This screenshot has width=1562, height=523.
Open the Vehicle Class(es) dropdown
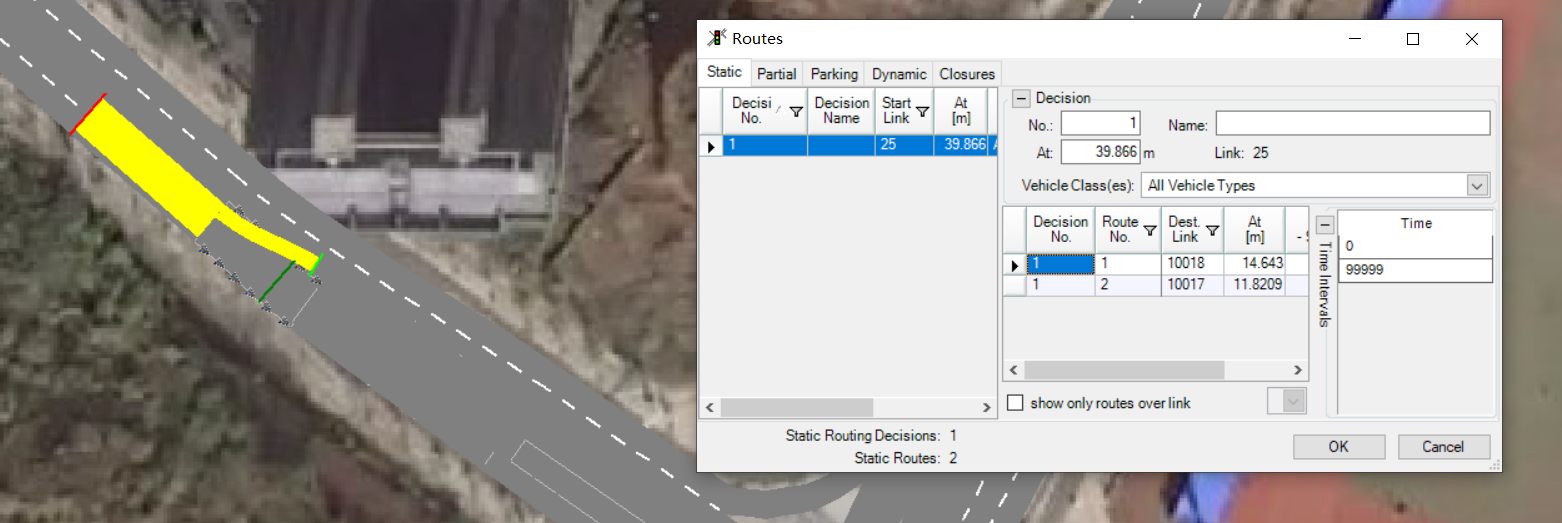pos(1477,185)
